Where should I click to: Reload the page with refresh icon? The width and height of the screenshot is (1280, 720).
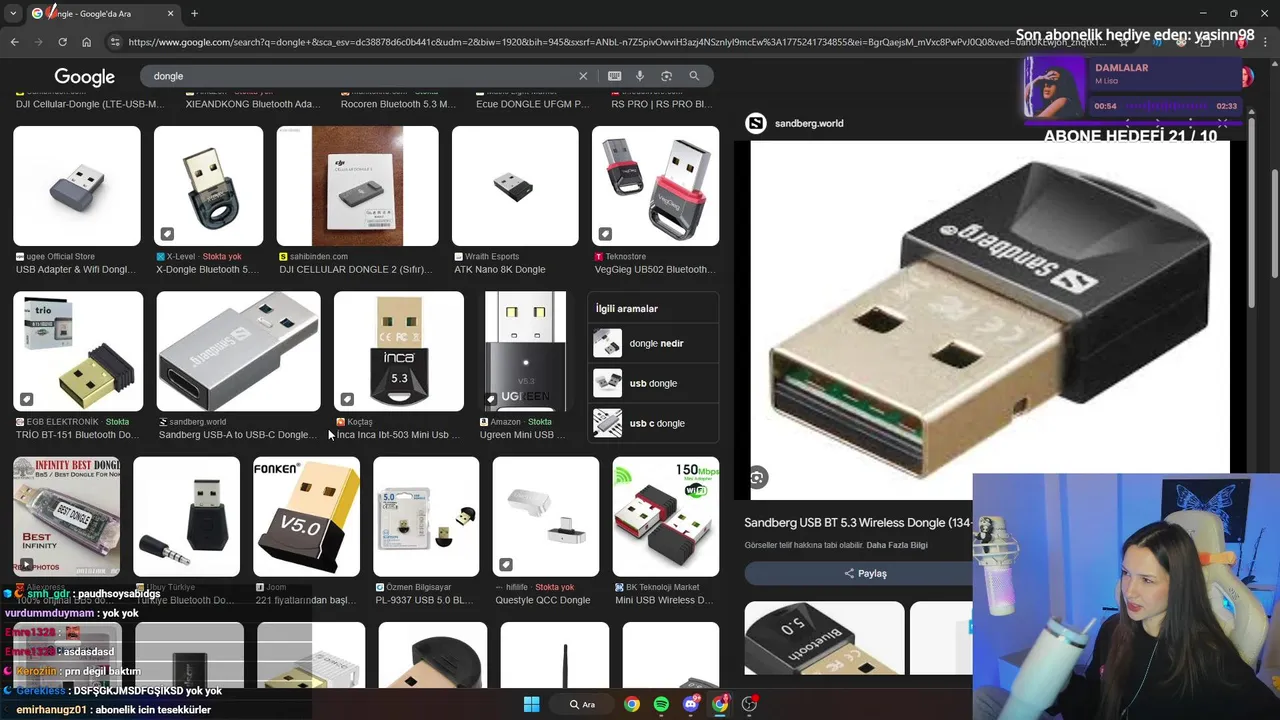62,42
